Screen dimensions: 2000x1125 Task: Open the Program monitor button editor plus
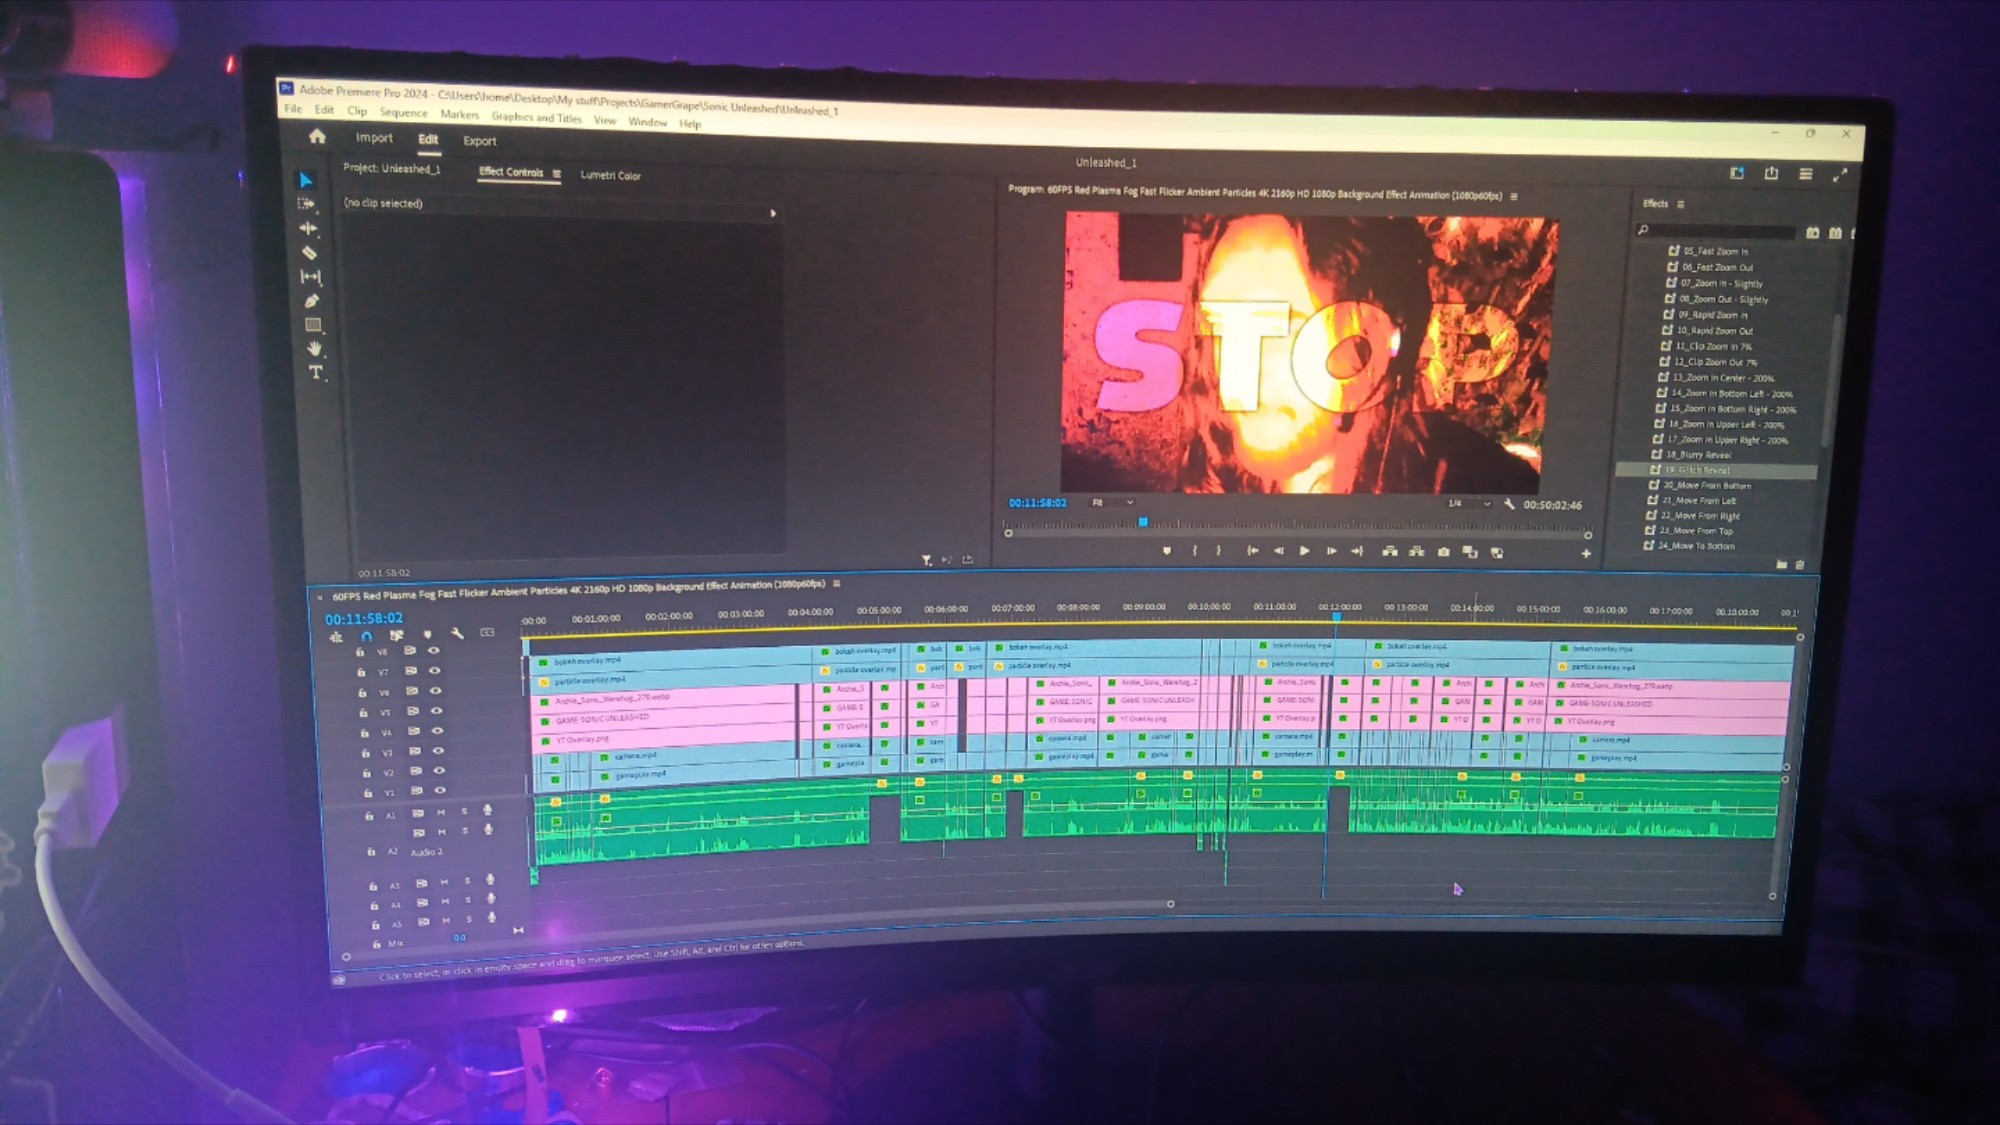(x=1586, y=553)
